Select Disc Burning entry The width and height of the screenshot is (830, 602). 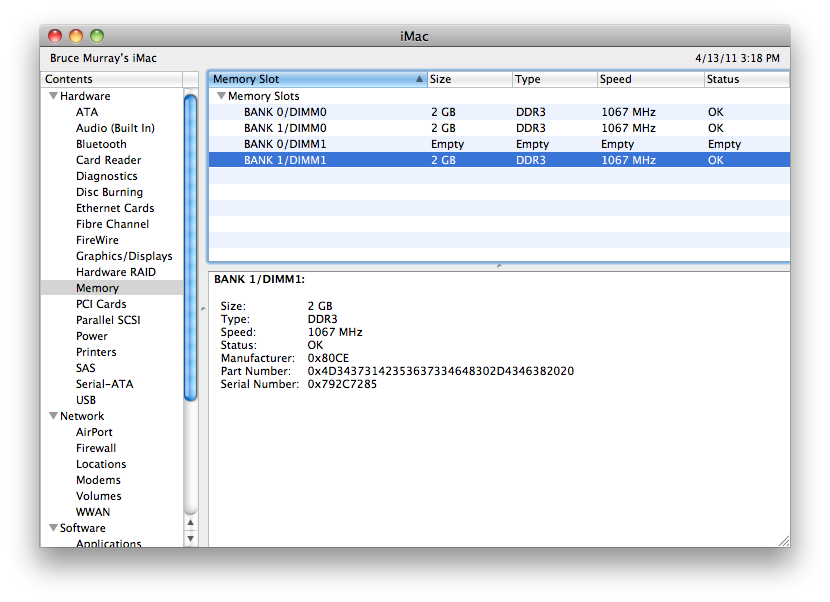(x=110, y=192)
